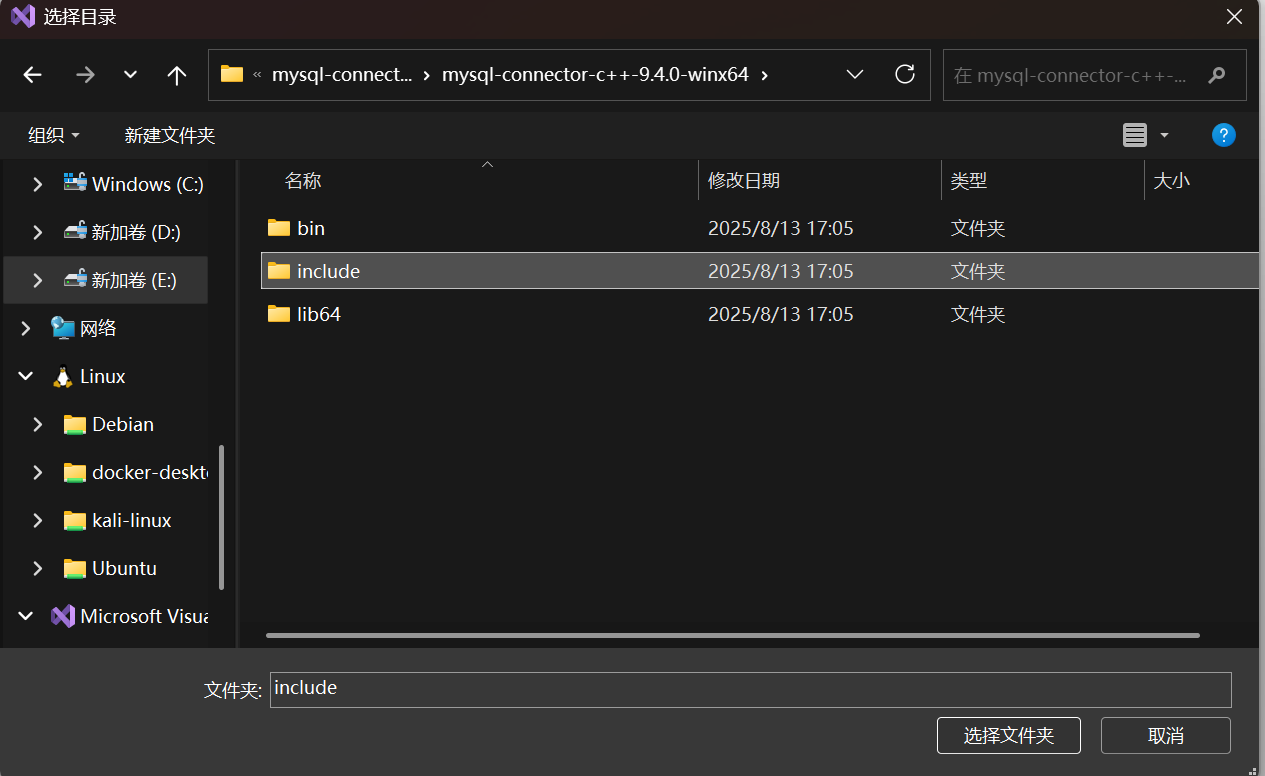Select 网络 in navigation pane
The image size is (1265, 776).
pyautogui.click(x=98, y=328)
